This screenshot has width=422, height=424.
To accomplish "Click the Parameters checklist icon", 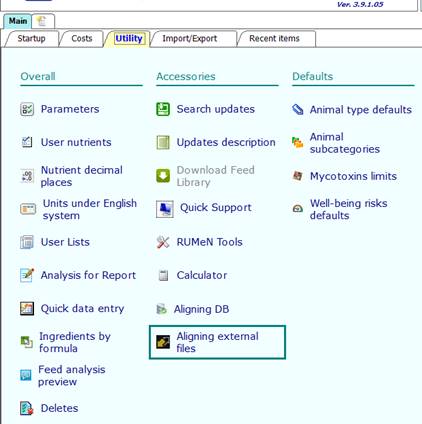I will coord(27,109).
